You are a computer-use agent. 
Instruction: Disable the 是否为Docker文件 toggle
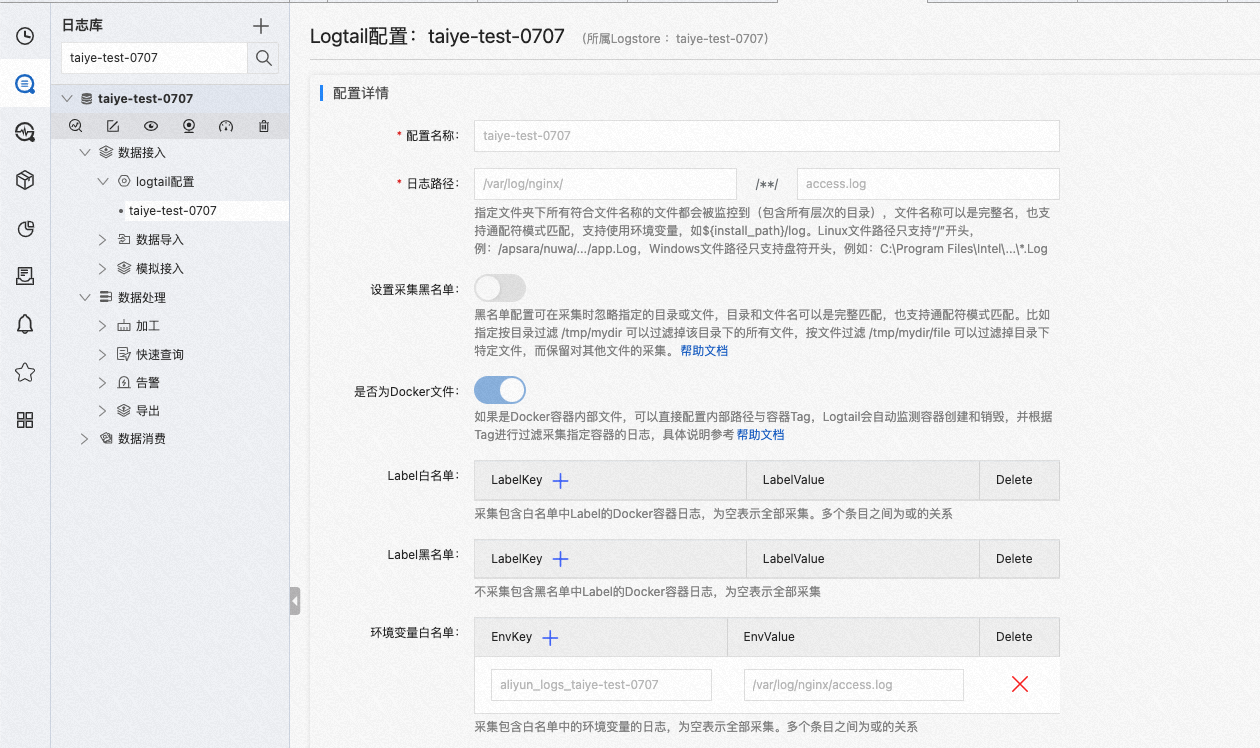[500, 390]
